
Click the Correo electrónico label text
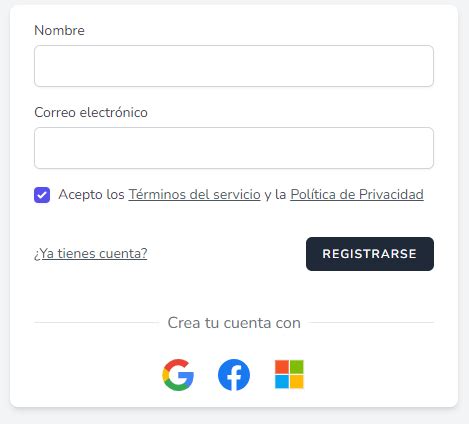point(91,112)
